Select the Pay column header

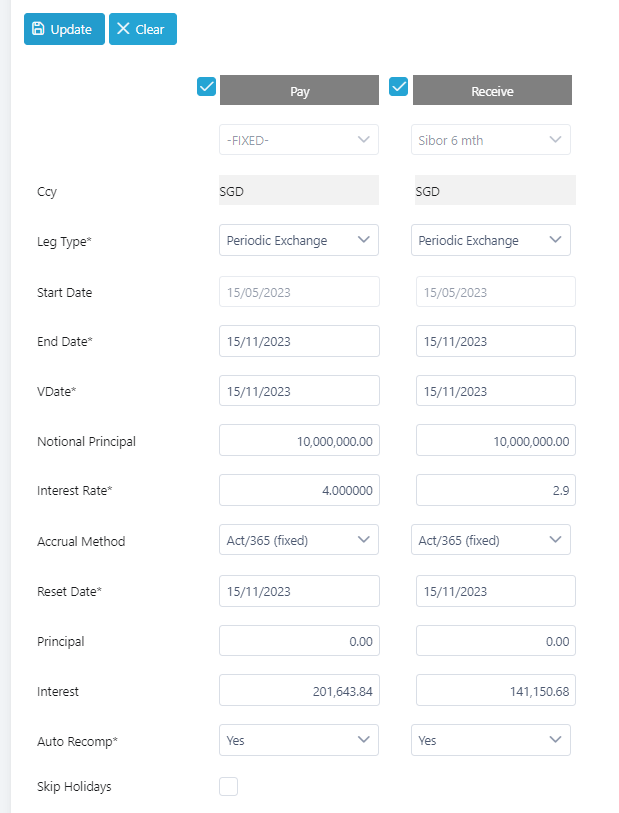[299, 90]
